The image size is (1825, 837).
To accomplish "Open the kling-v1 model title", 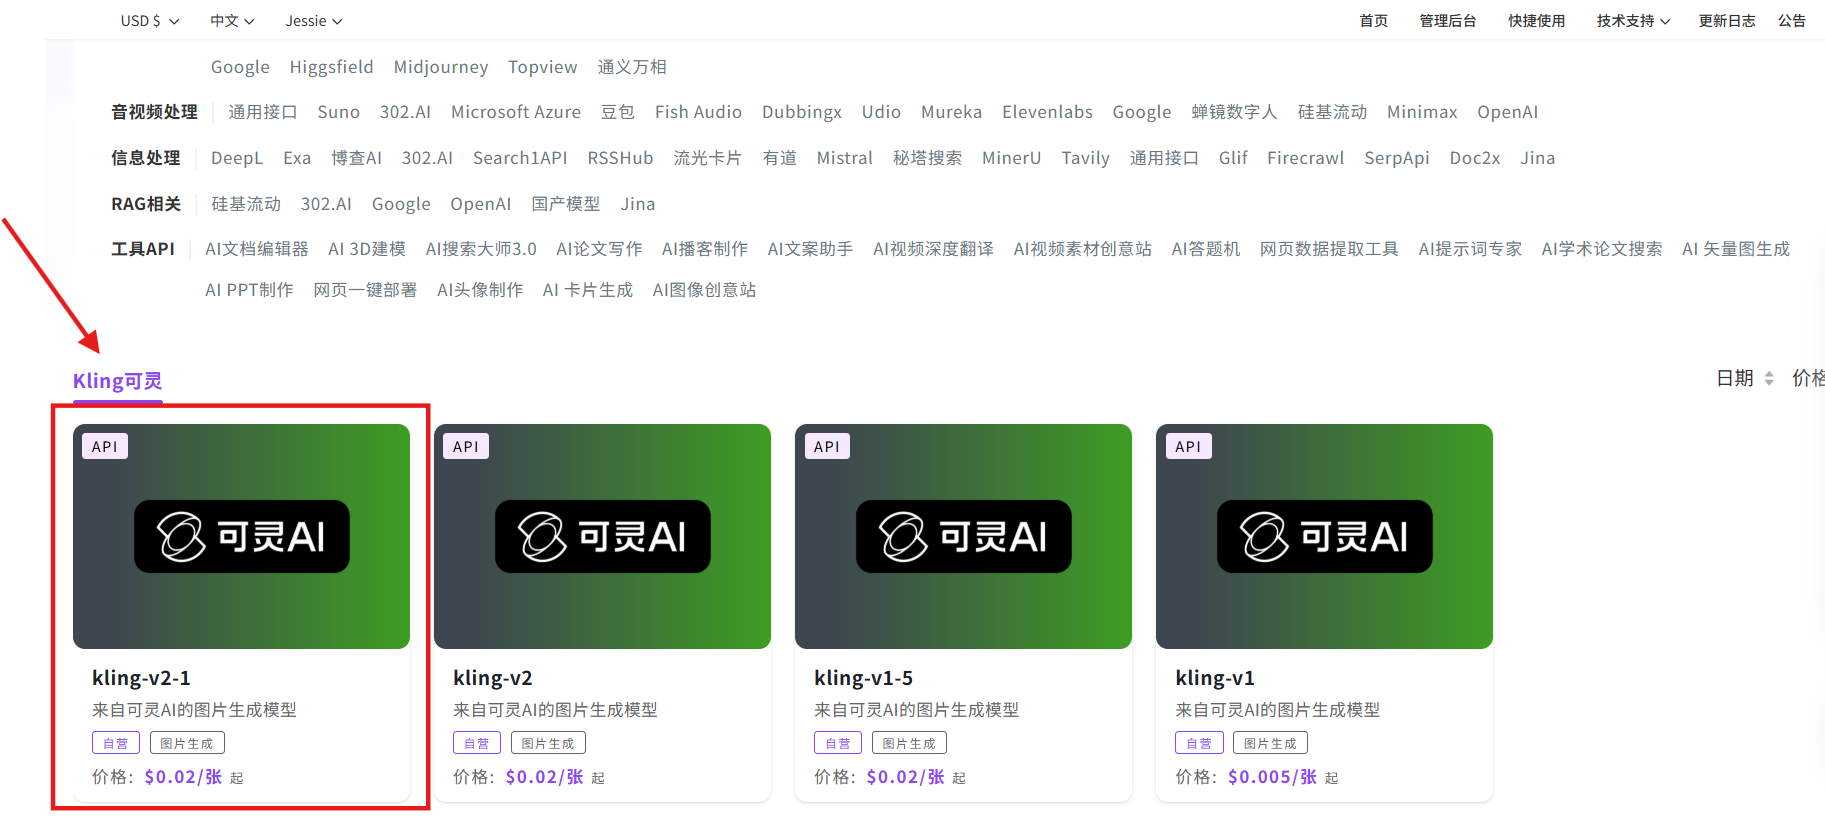I will (x=1215, y=678).
